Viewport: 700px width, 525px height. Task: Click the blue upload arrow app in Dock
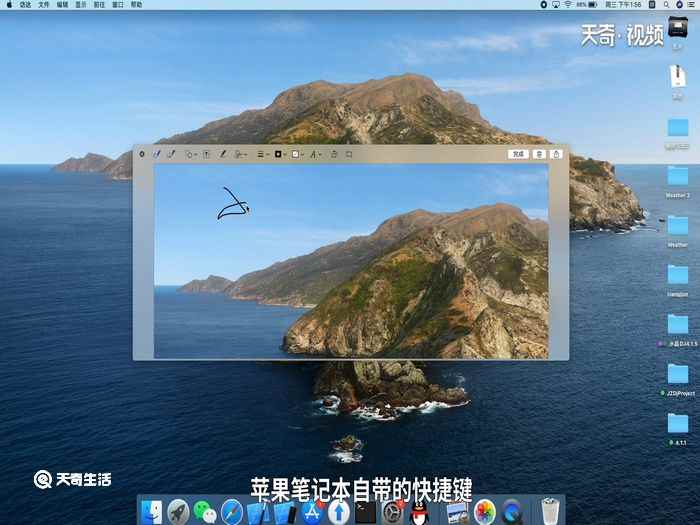[339, 512]
